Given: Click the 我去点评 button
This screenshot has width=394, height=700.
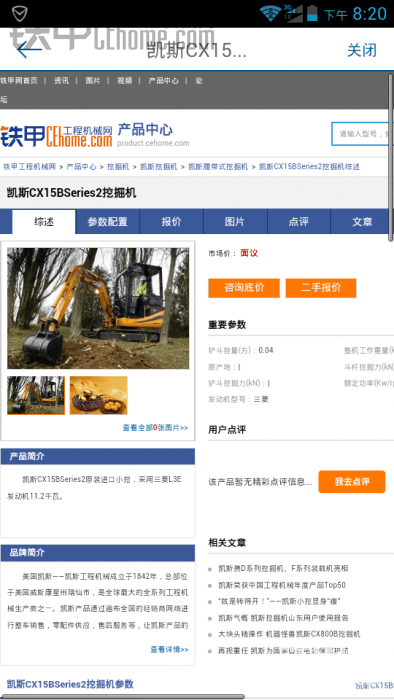Looking at the screenshot, I should coord(352,482).
